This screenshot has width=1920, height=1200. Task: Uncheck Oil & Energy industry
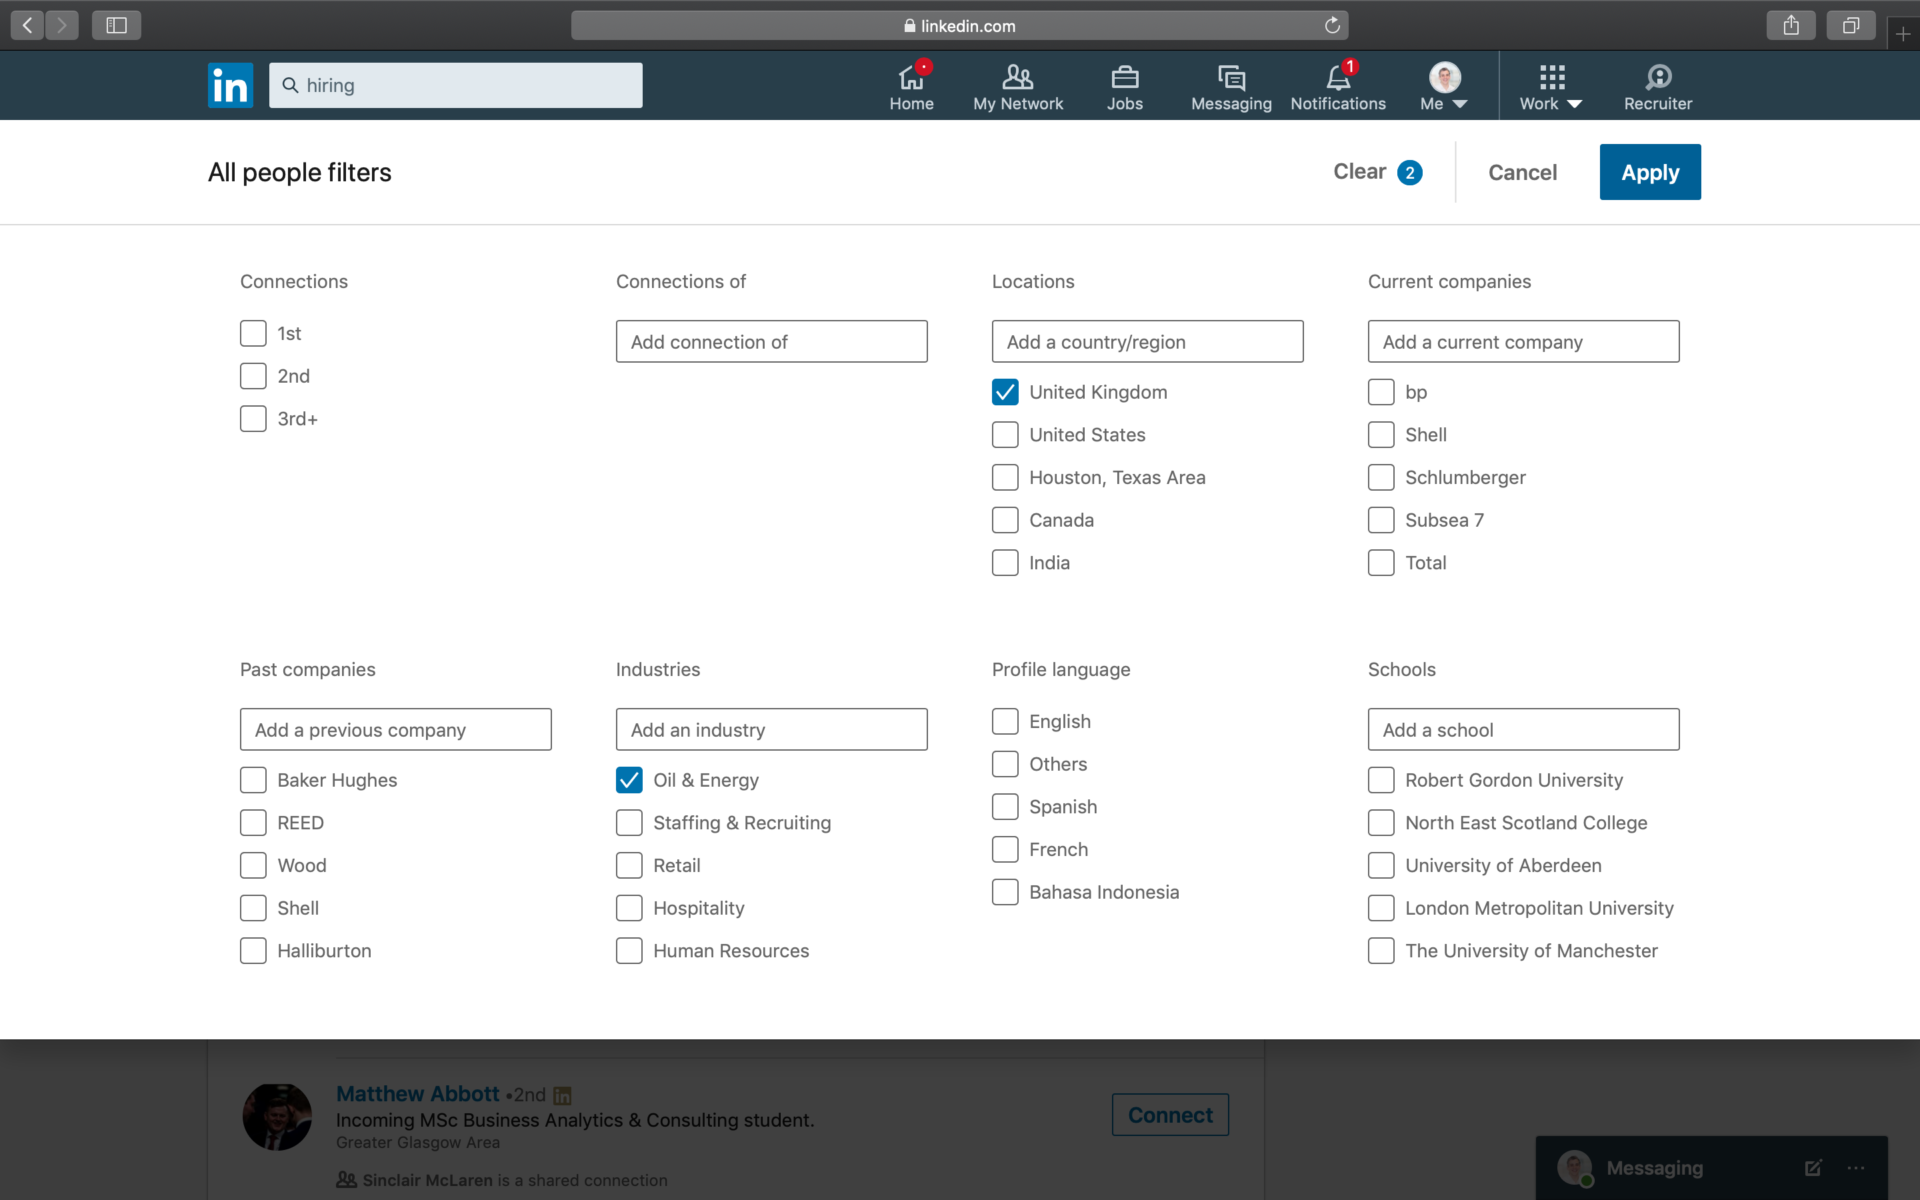629,780
